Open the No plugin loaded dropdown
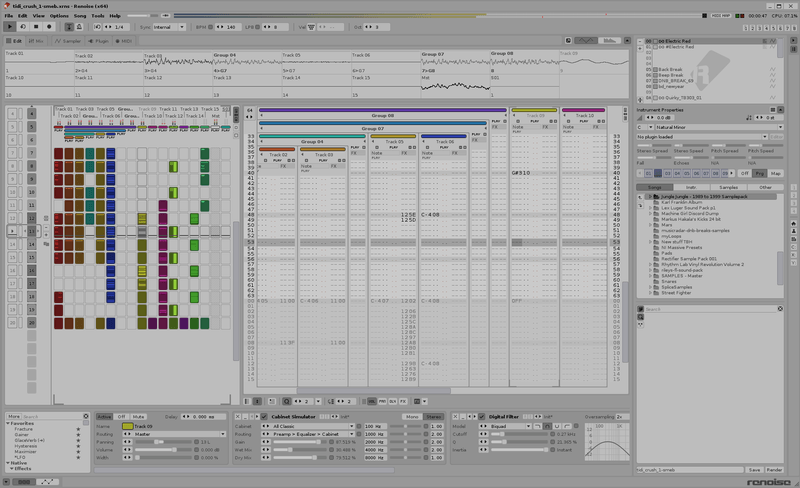 (x=702, y=137)
